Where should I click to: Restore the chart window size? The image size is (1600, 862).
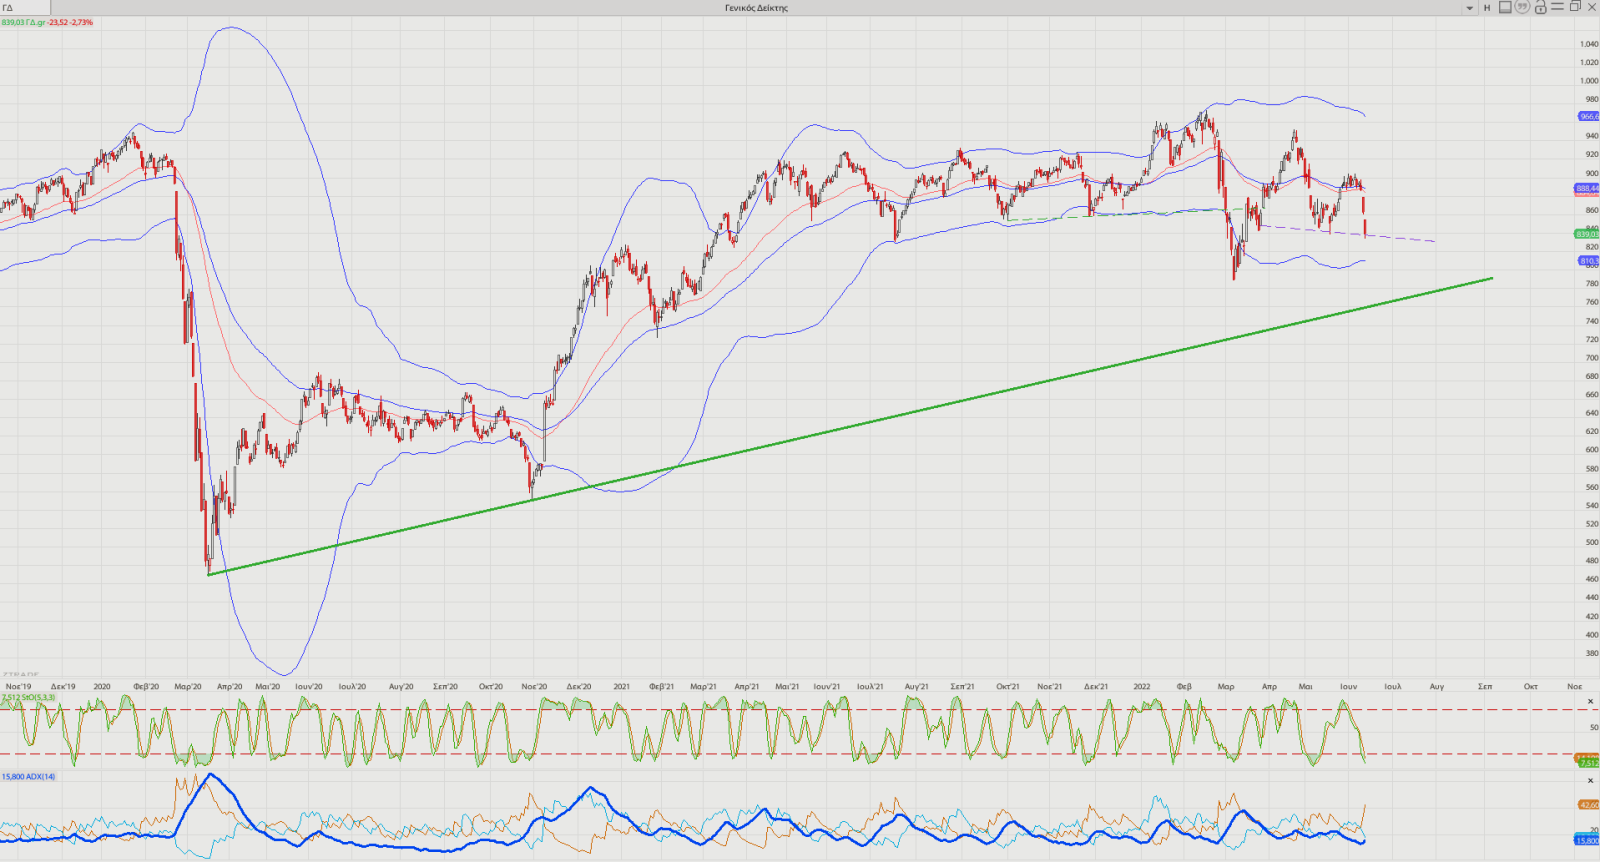pos(1575,7)
